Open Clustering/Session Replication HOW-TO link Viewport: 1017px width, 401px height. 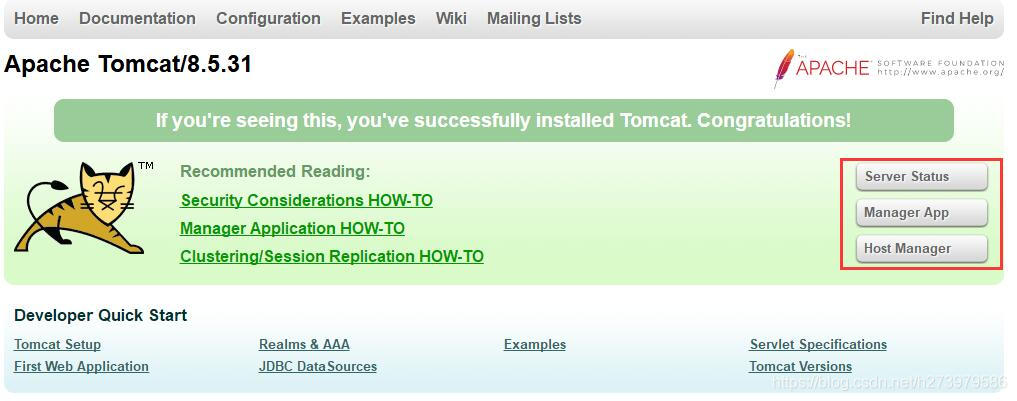[x=332, y=256]
